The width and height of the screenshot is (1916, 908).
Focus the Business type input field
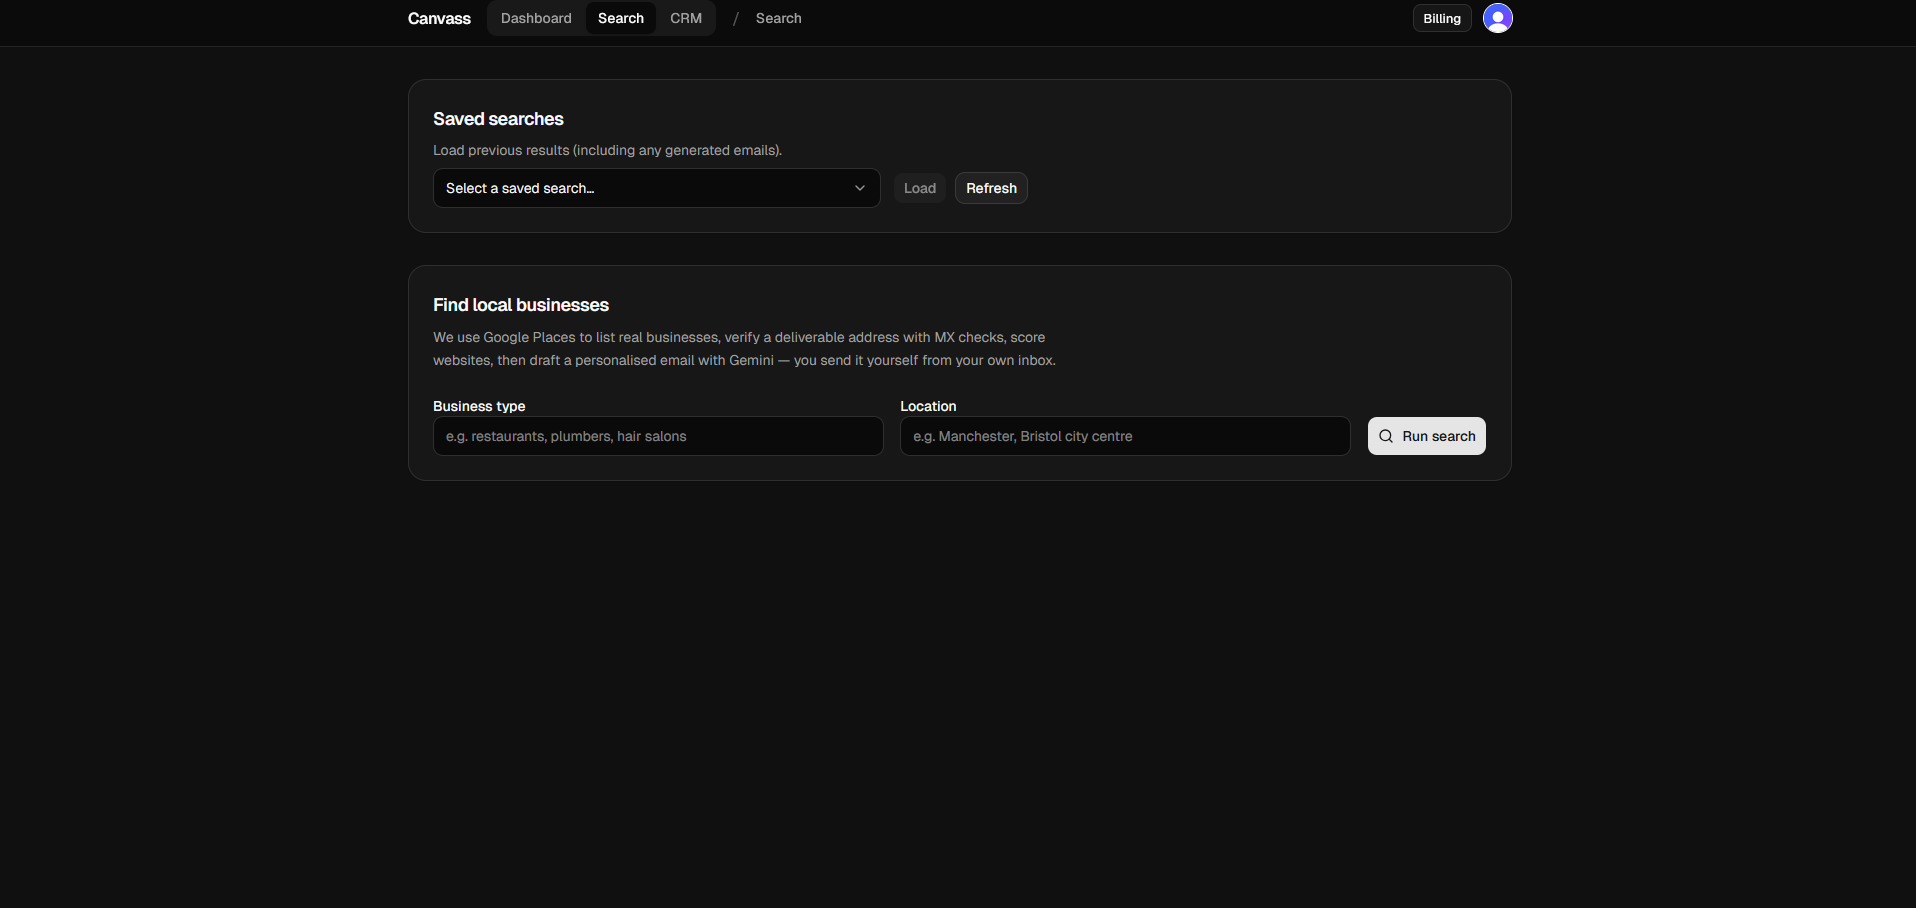pos(658,436)
